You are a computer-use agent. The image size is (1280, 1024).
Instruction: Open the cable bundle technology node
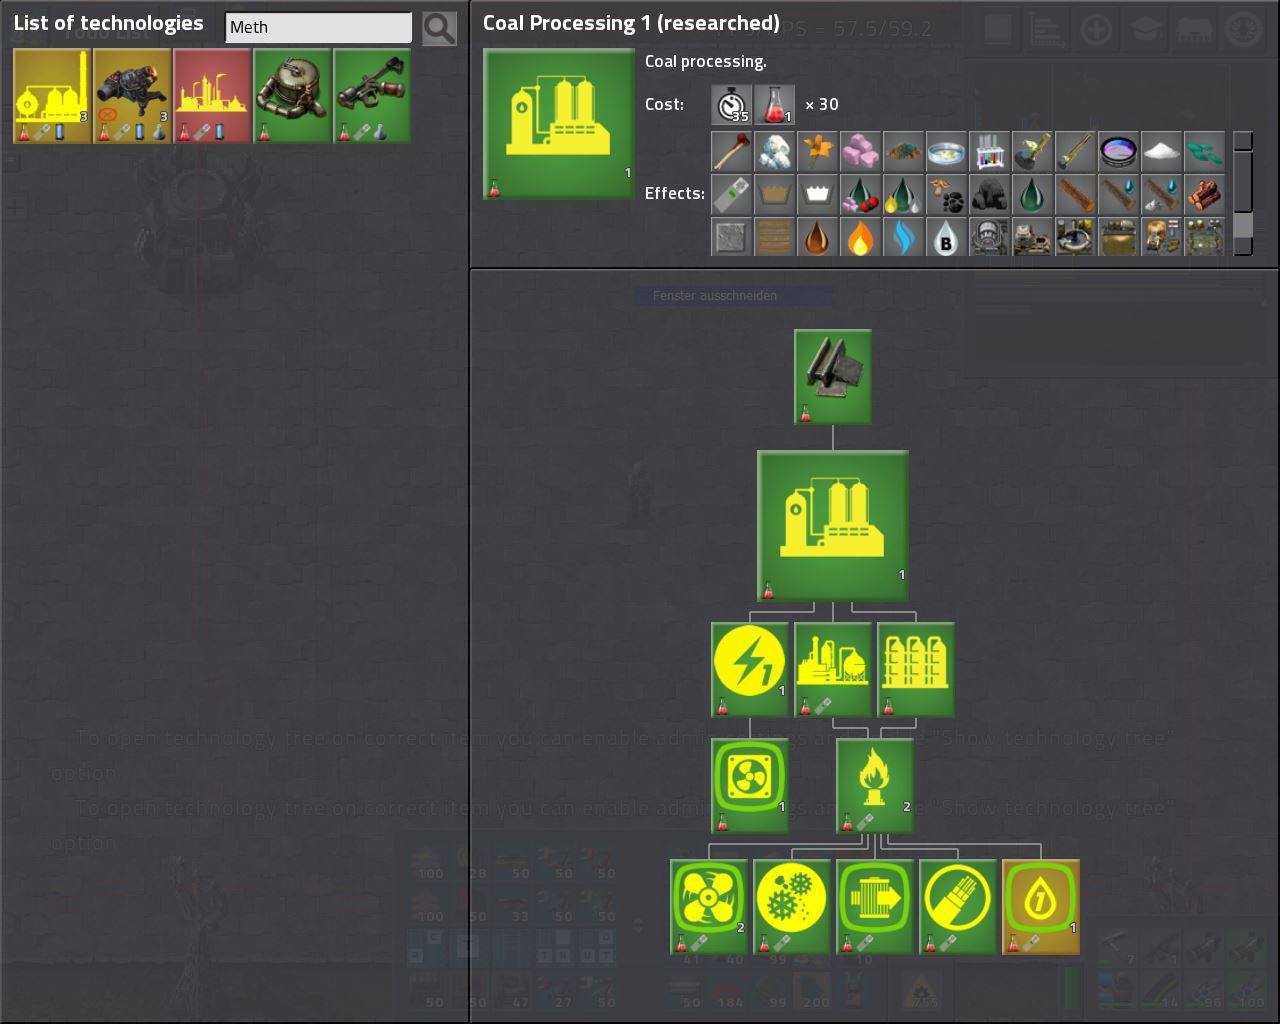[958, 906]
